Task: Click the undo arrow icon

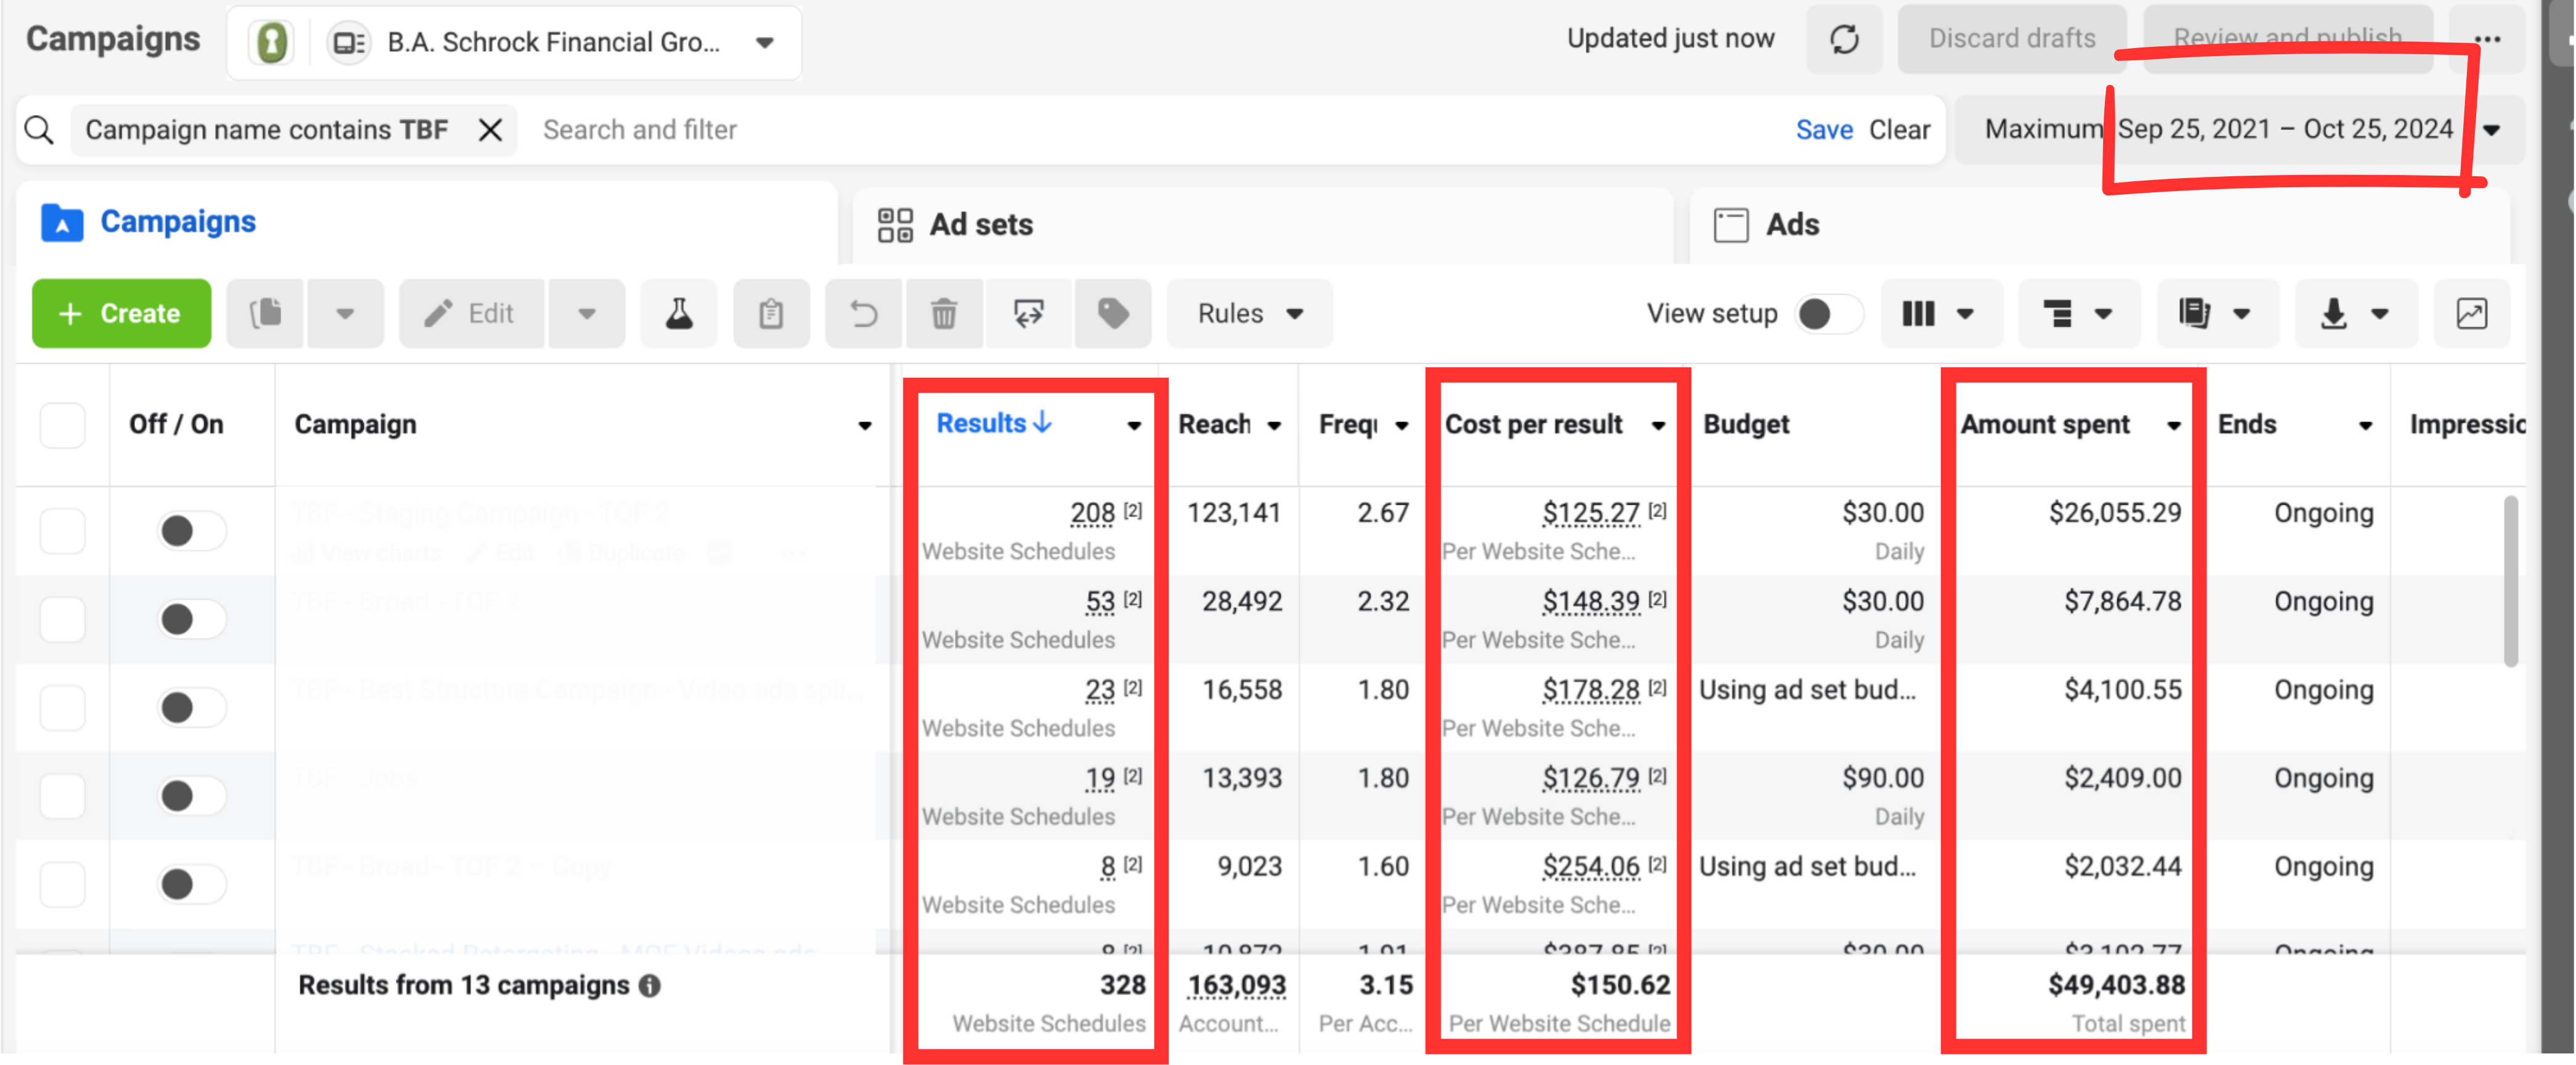Action: [863, 314]
